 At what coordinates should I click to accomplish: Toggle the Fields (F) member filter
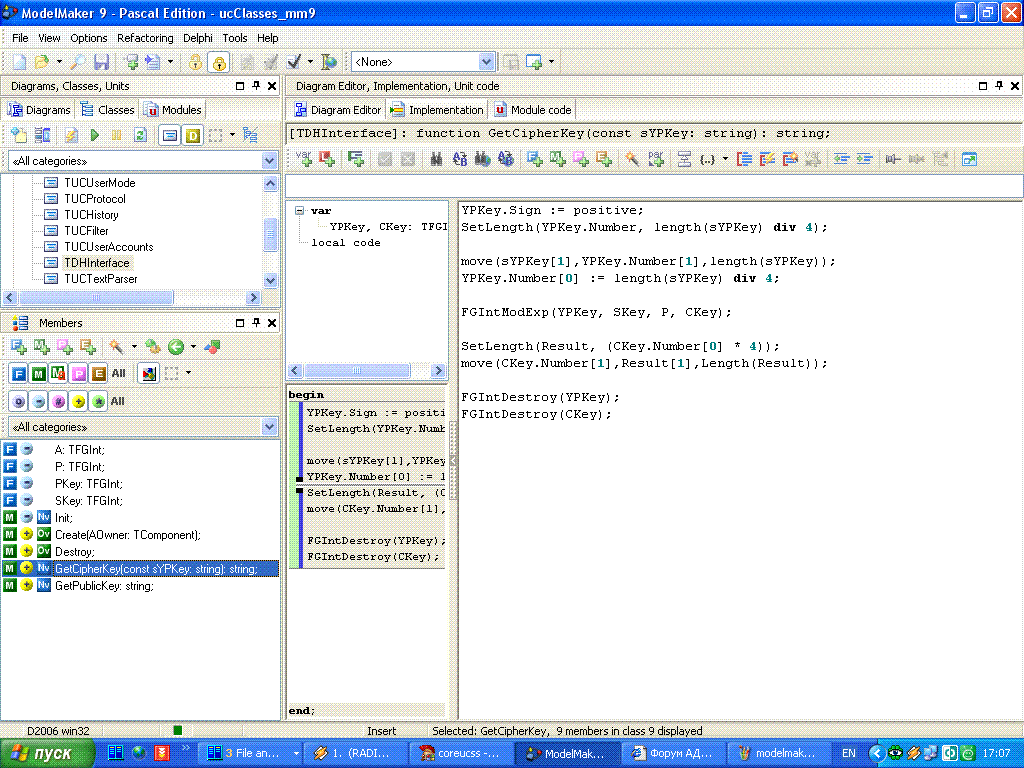[18, 374]
